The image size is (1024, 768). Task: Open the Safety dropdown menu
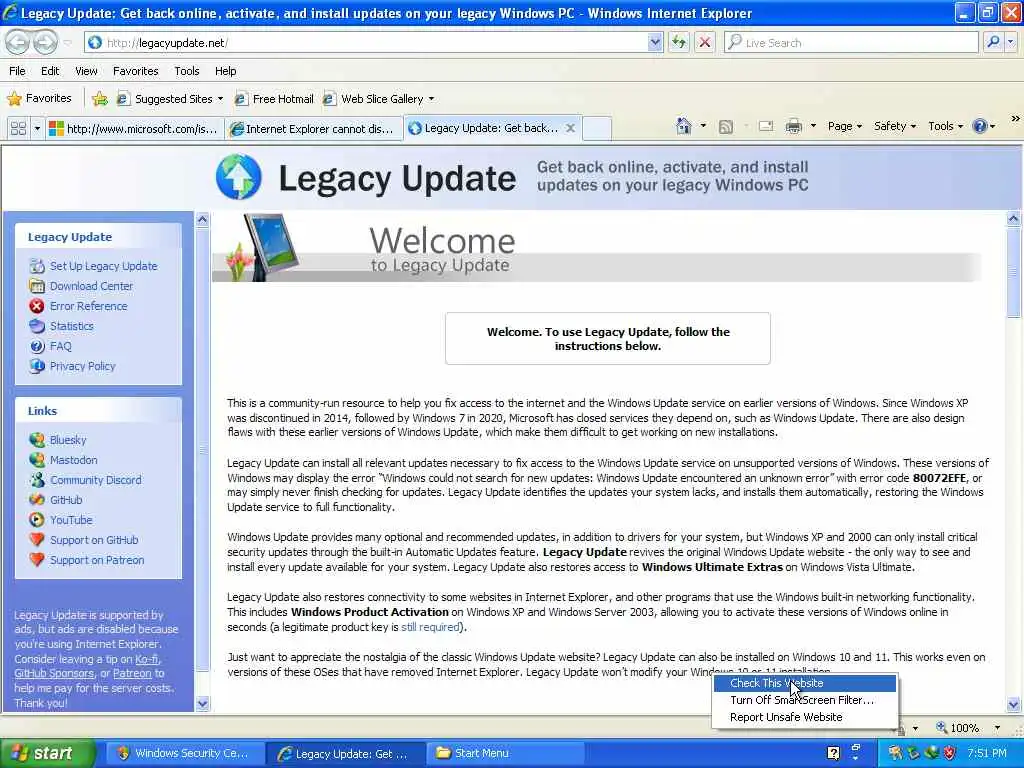point(895,126)
